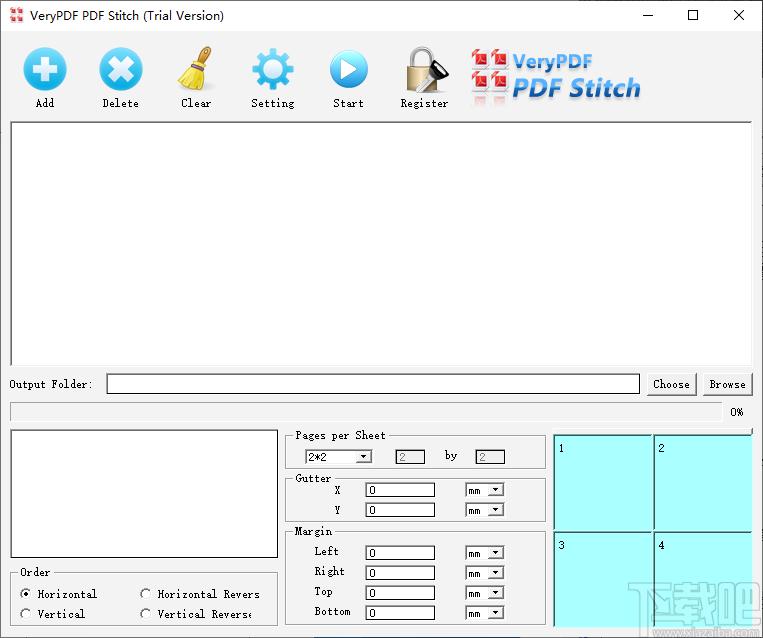Click the Add files plus icon

pyautogui.click(x=45, y=69)
